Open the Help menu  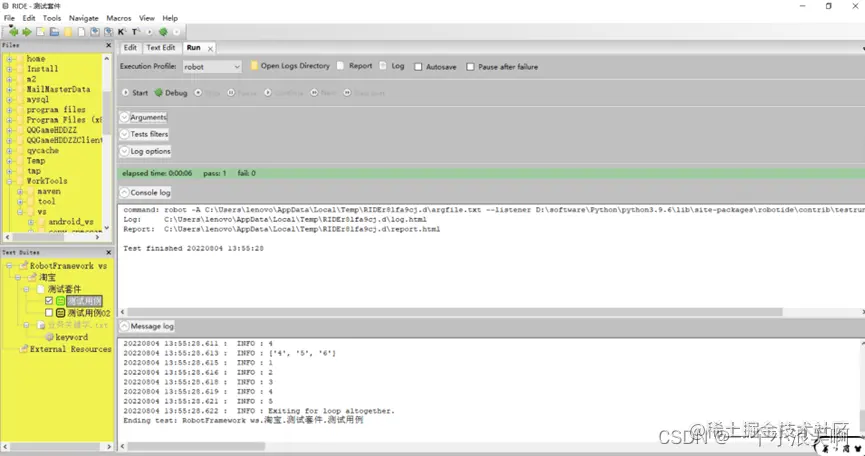coord(170,18)
